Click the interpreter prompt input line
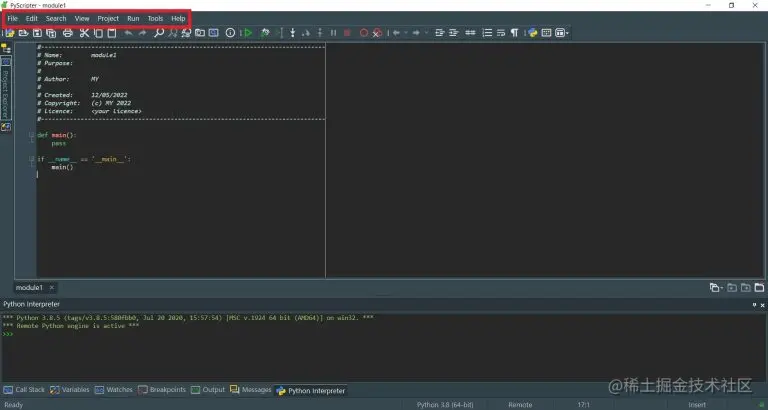768x410 pixels. coord(382,334)
